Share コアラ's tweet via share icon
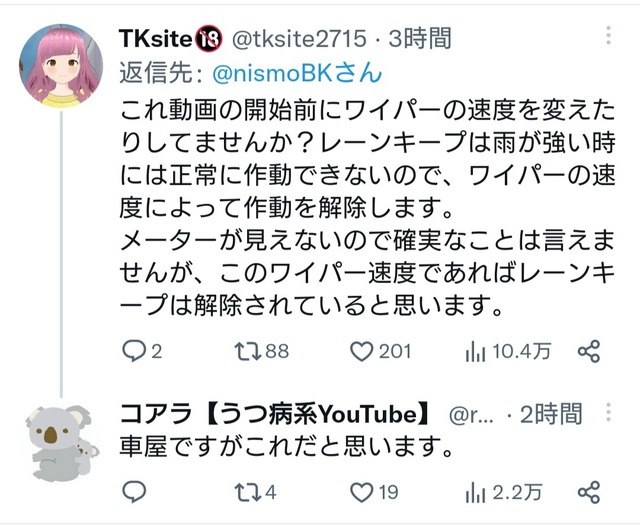Screen dimensions: 640x525 [x=589, y=492]
